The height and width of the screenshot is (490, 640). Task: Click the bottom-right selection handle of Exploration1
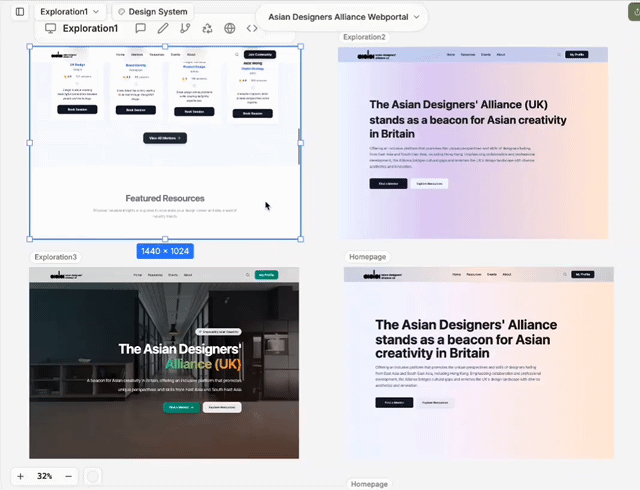[301, 239]
